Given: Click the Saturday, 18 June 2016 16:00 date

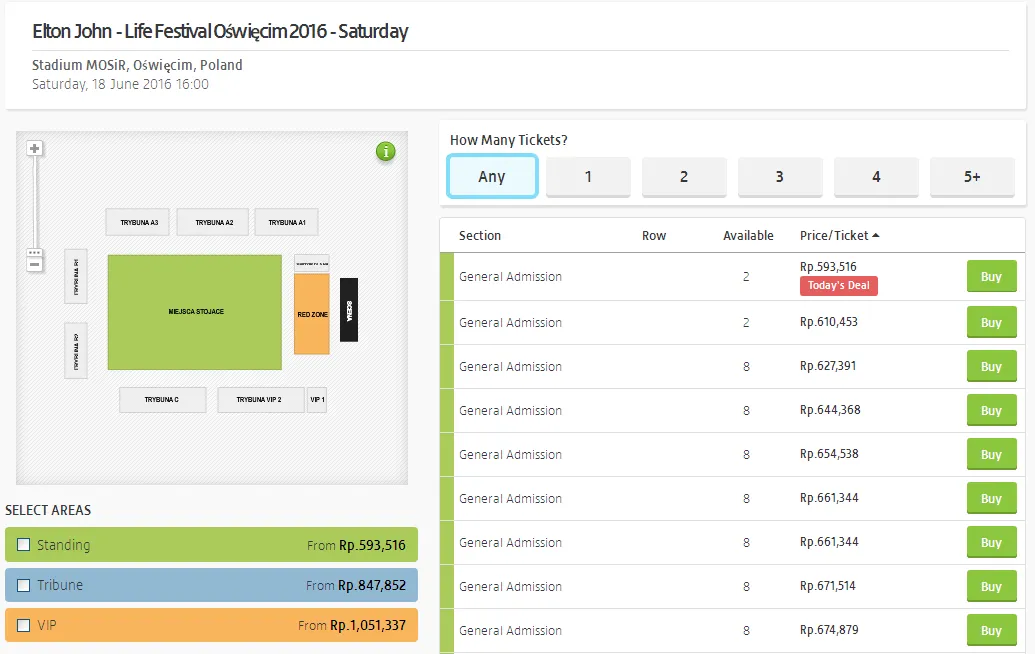Looking at the screenshot, I should (120, 84).
